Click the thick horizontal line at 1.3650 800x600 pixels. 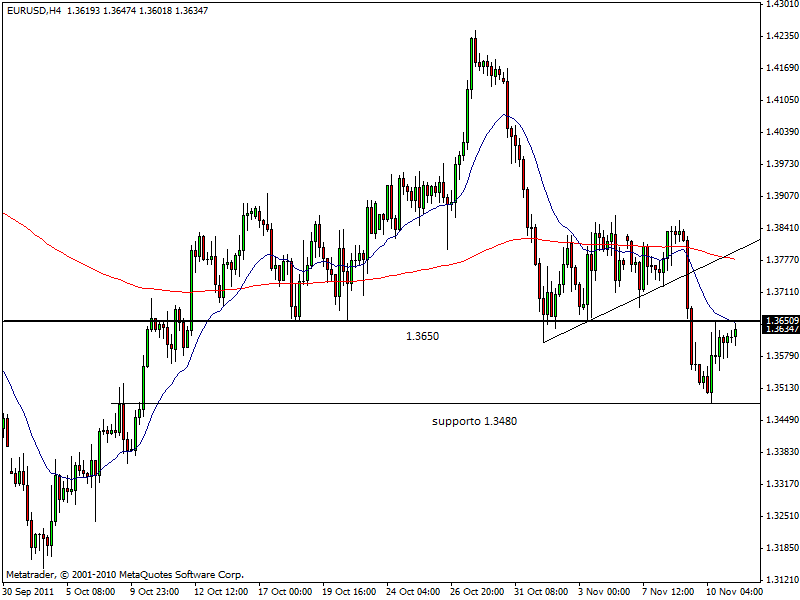pos(300,321)
